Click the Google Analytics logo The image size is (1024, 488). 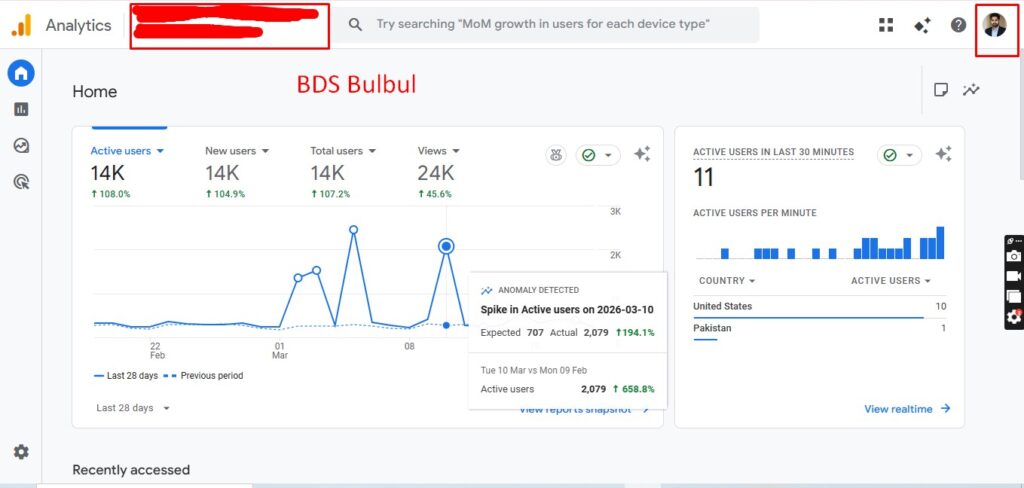click(x=21, y=25)
